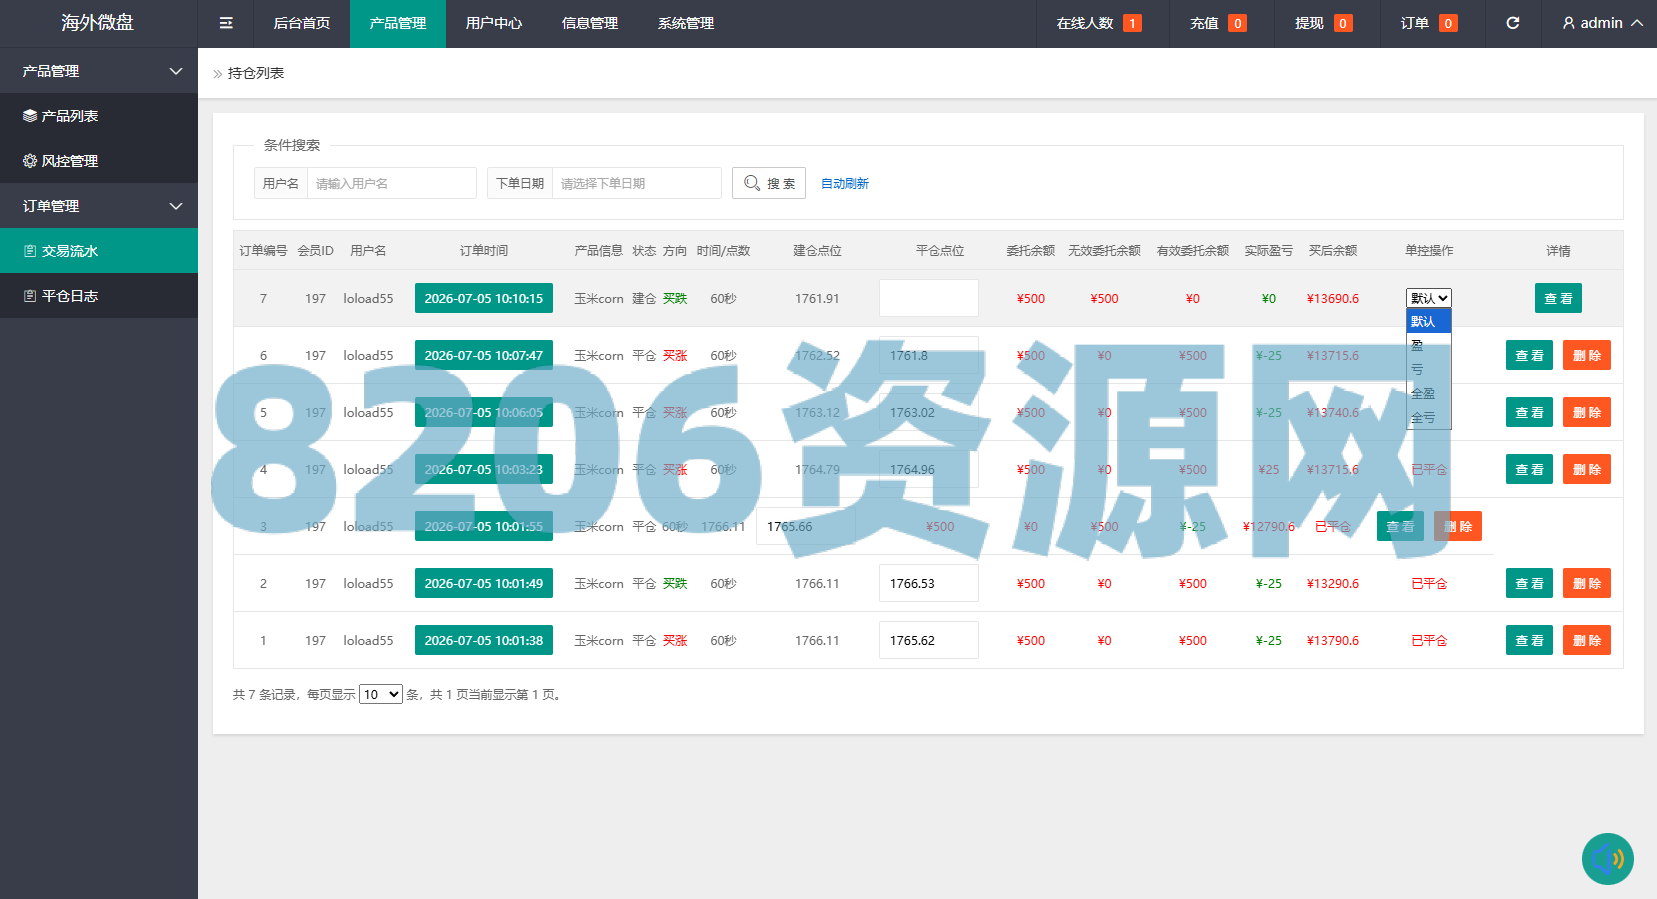Click the 建仓点位 value 1761.91
This screenshot has width=1657, height=899.
[x=817, y=298]
